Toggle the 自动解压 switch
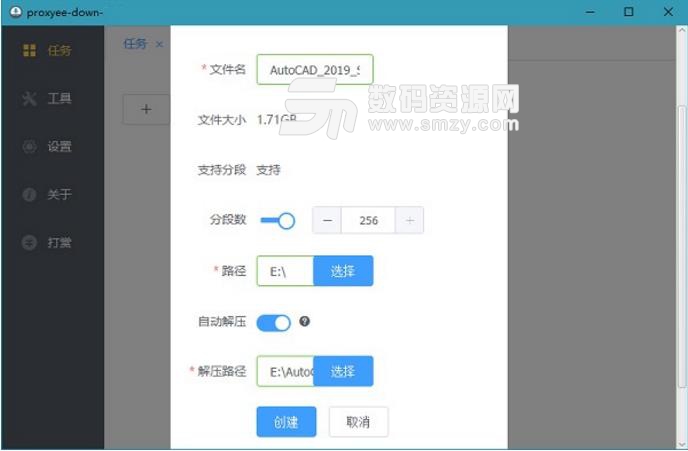 (x=274, y=323)
